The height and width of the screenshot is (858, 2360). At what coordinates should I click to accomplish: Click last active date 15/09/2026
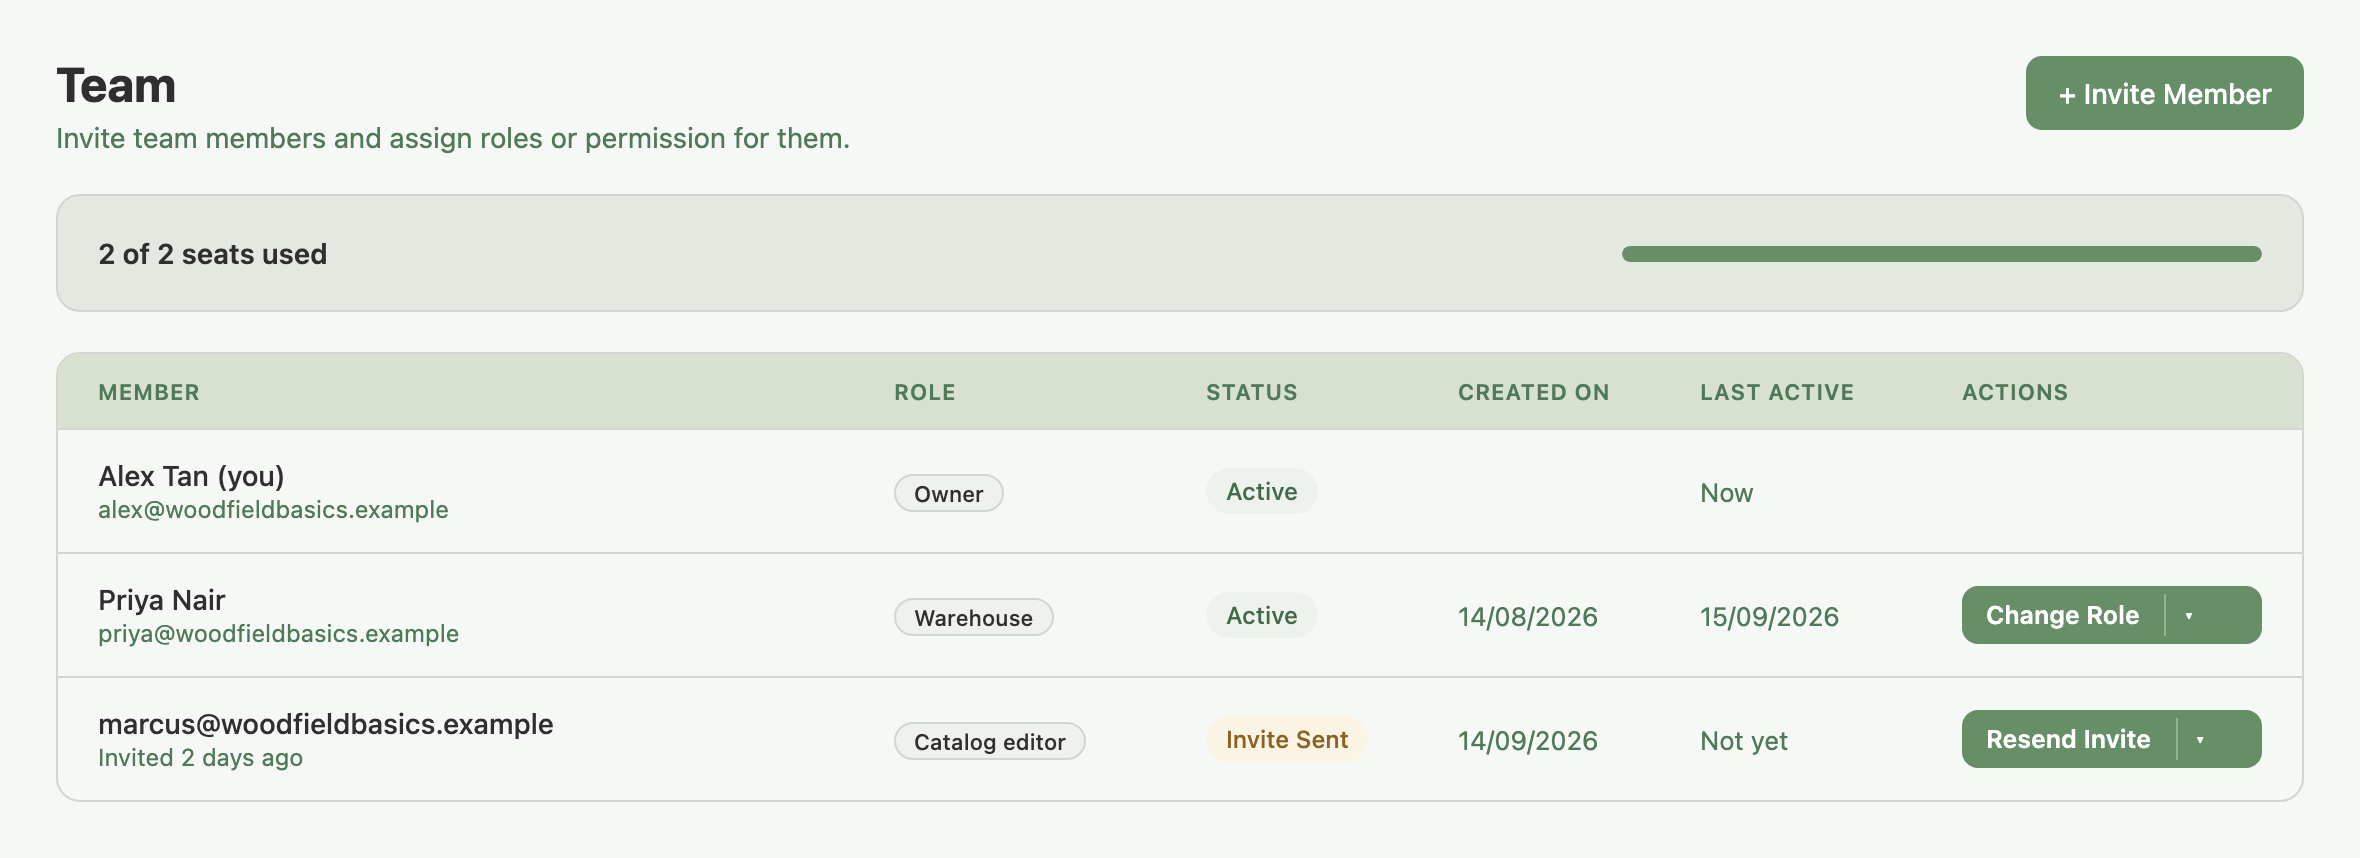pyautogui.click(x=1770, y=617)
